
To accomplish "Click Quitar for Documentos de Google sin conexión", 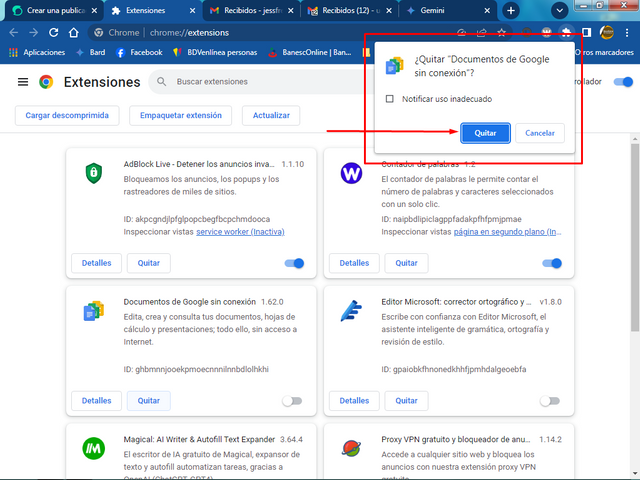I will click(x=149, y=401).
